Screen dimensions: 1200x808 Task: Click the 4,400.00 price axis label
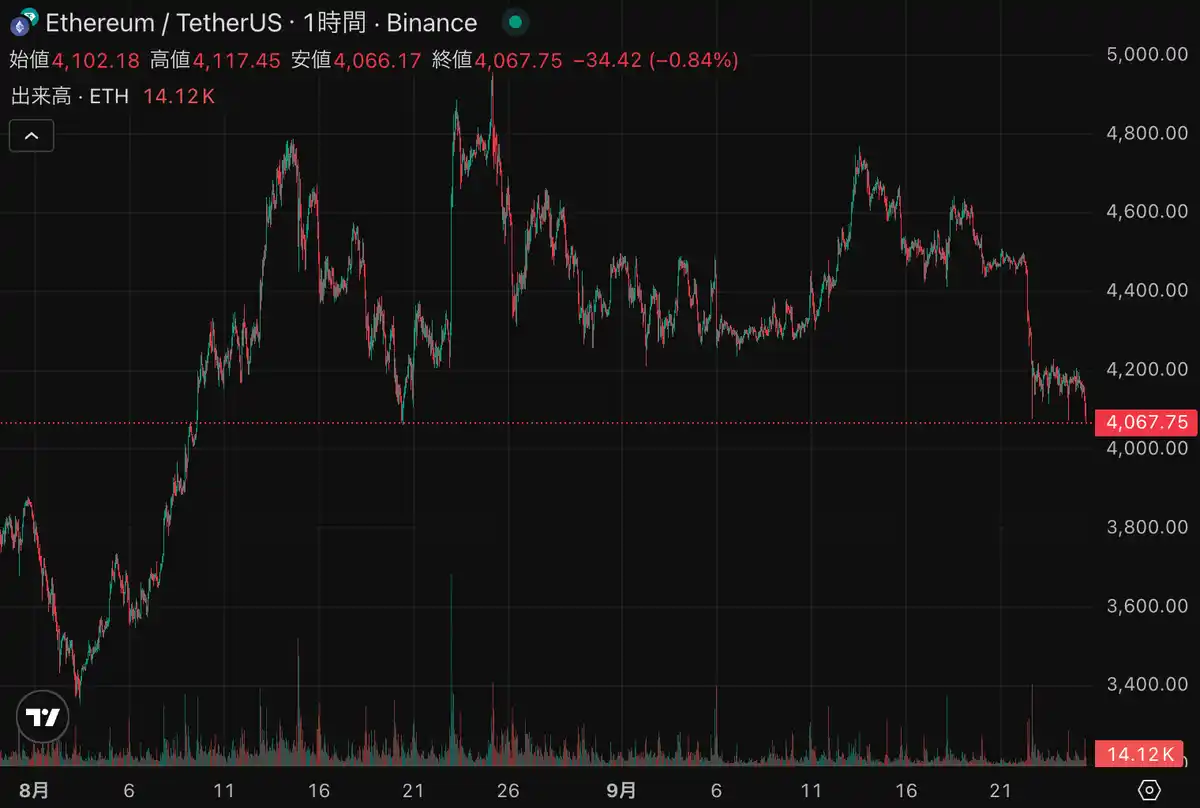coord(1146,291)
